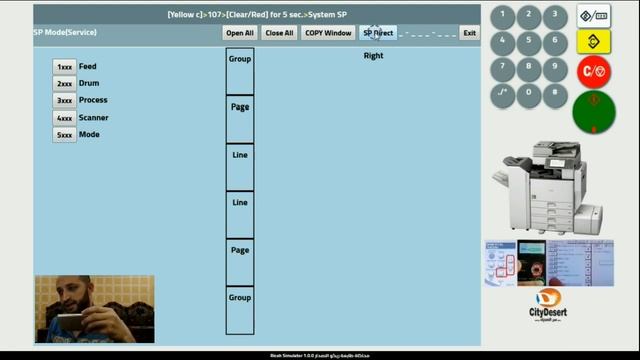Viewport: 640px width, 360px height.
Task: Click Close All button
Action: 279,33
